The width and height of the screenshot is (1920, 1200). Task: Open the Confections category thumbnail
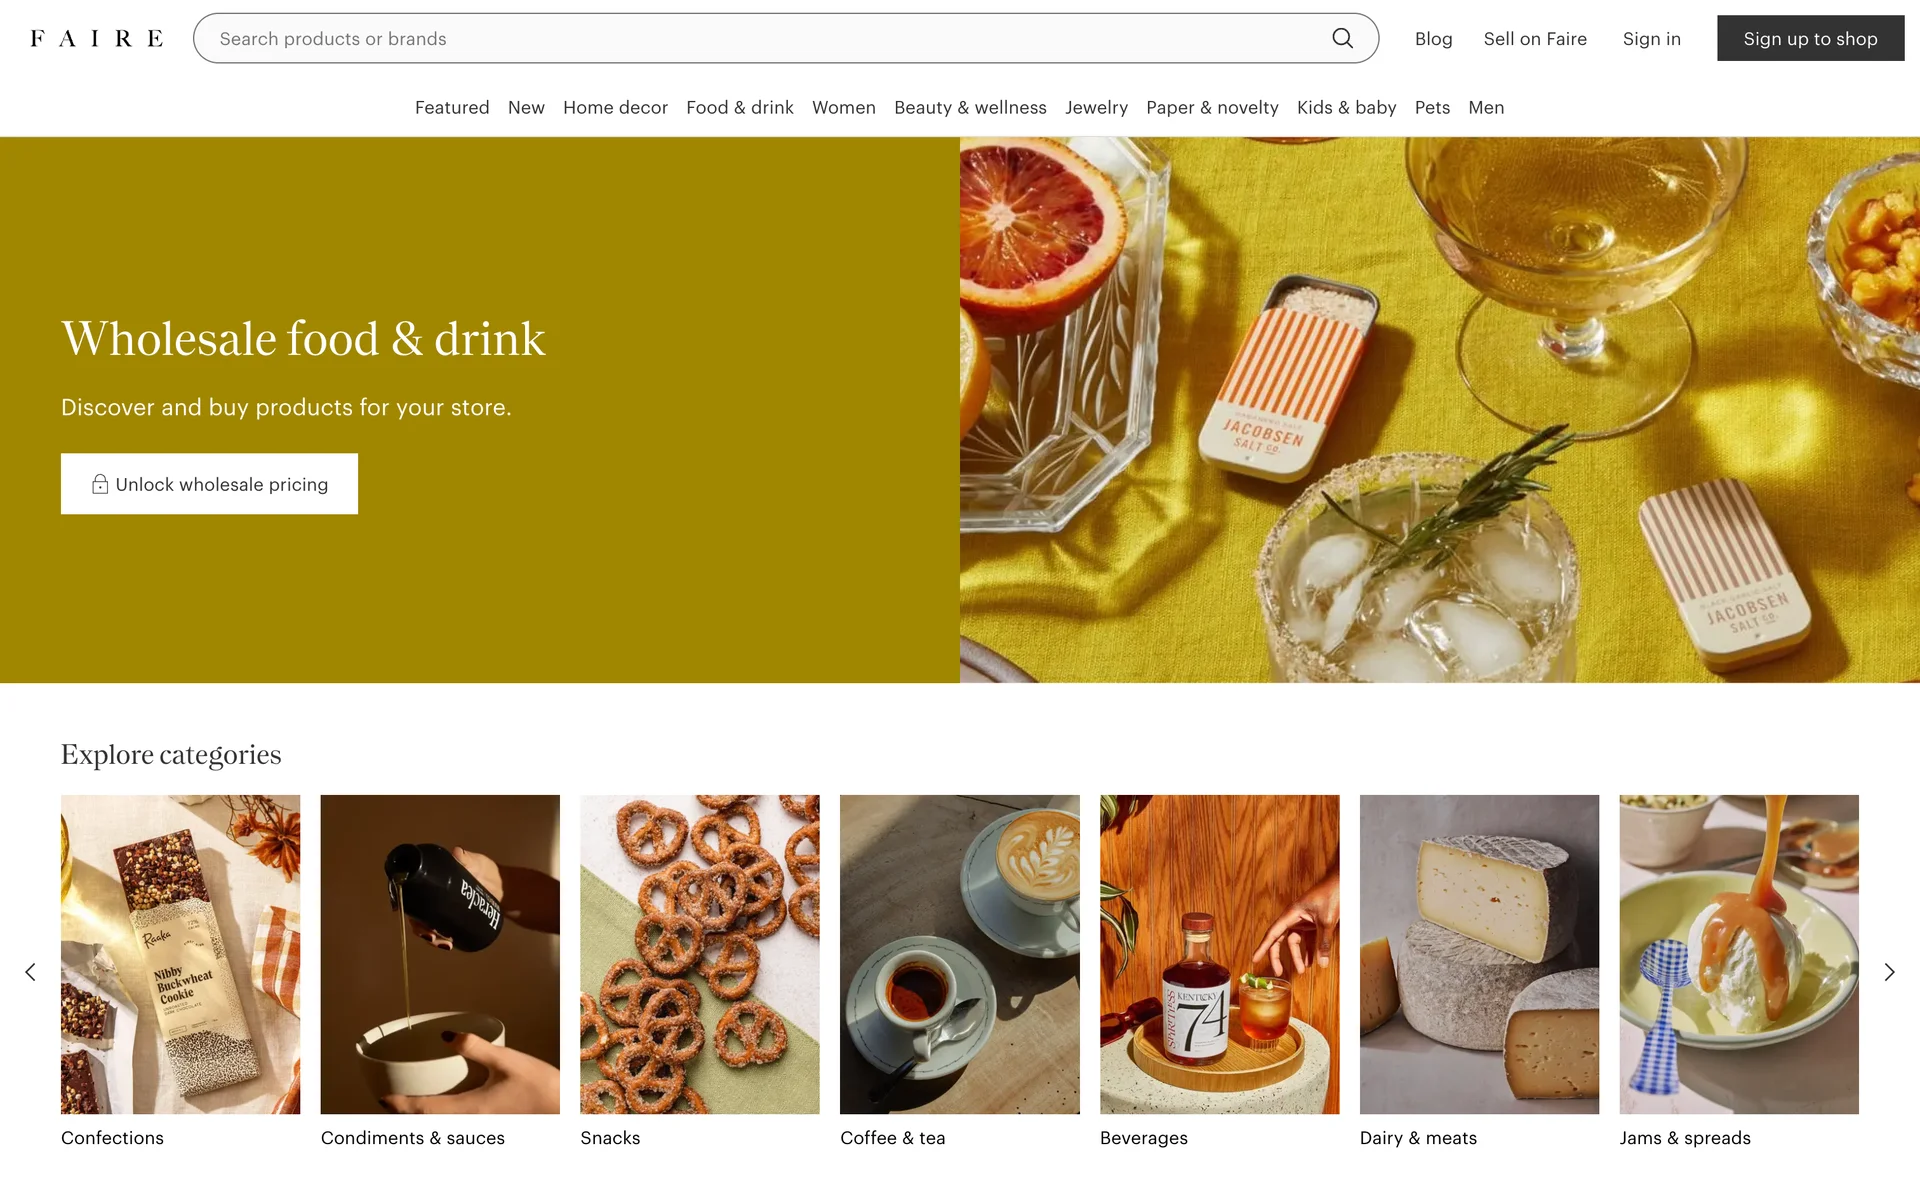[x=180, y=953]
